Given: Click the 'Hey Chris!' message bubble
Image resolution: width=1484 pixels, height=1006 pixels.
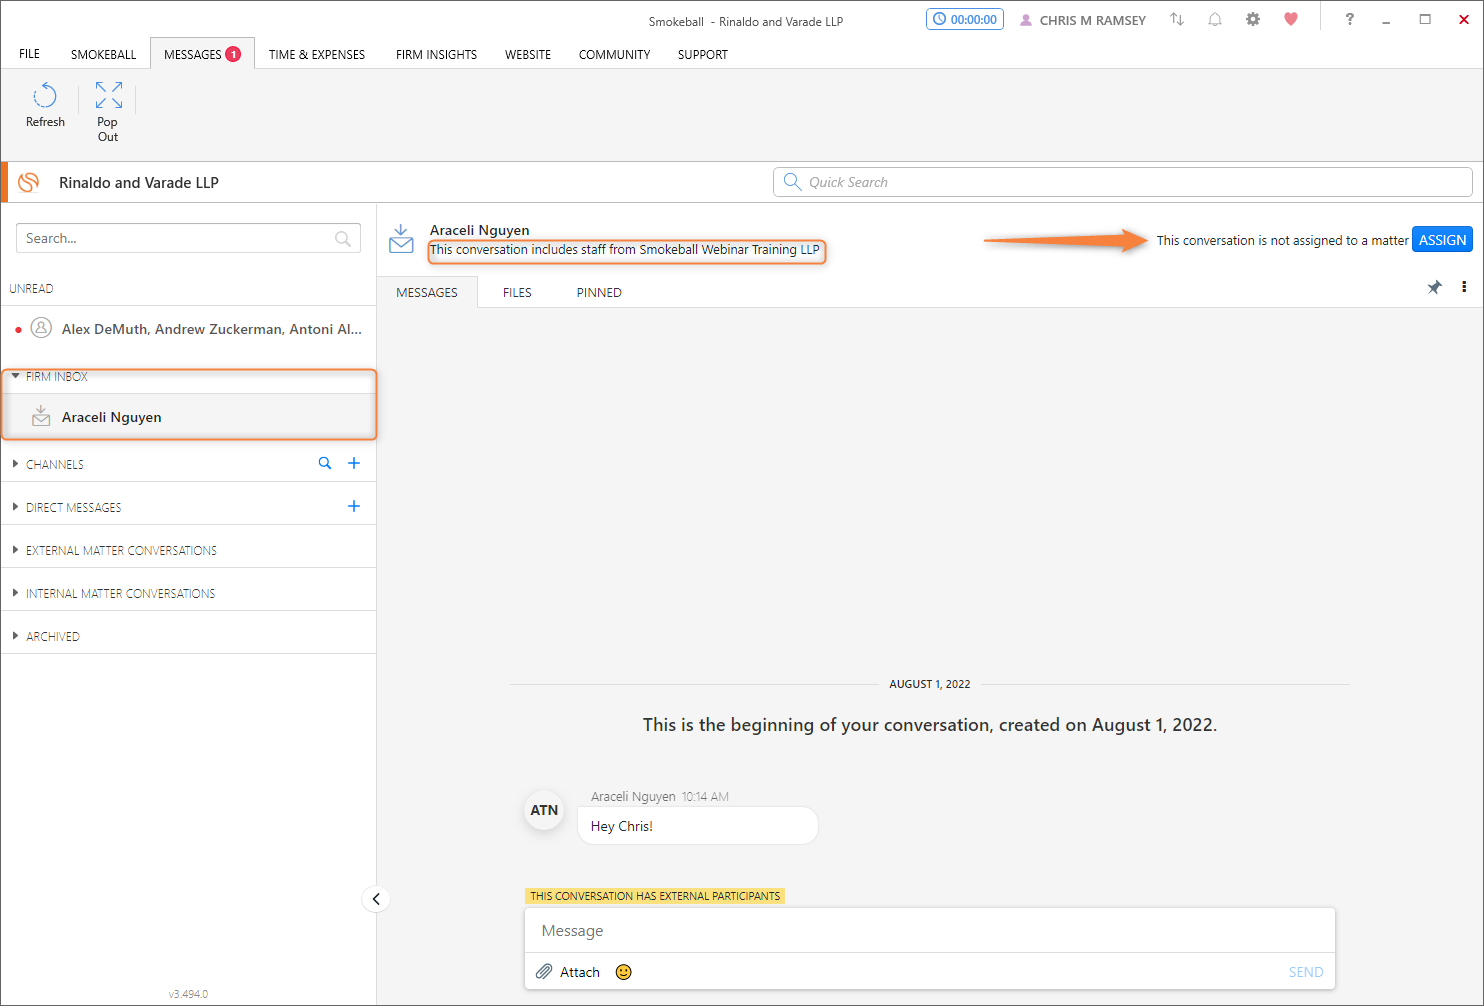Looking at the screenshot, I should pos(698,826).
